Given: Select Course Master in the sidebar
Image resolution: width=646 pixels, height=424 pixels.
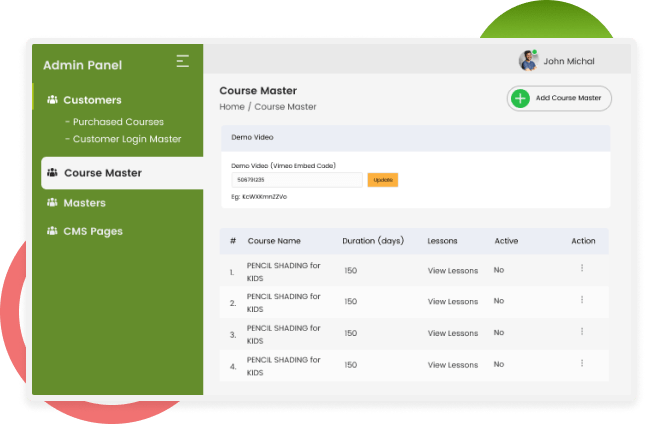Looking at the screenshot, I should pos(122,173).
